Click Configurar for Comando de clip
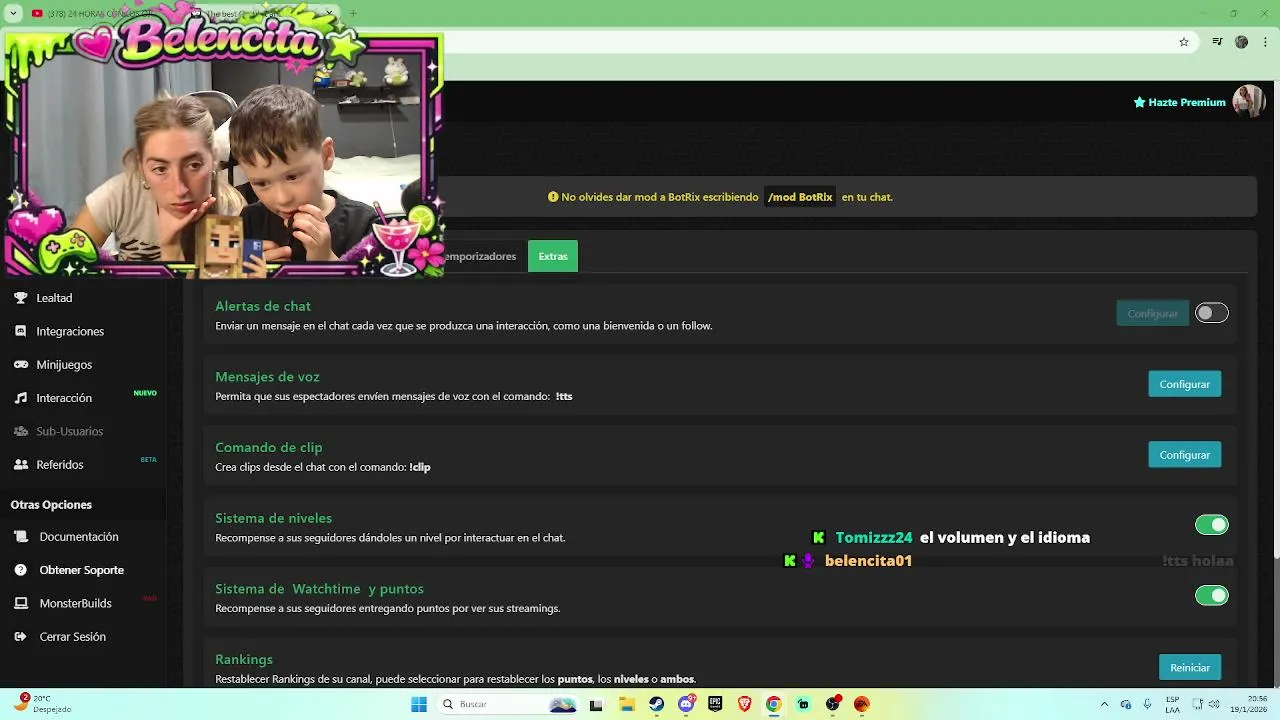Screen dimensions: 1280x720 [1184, 455]
